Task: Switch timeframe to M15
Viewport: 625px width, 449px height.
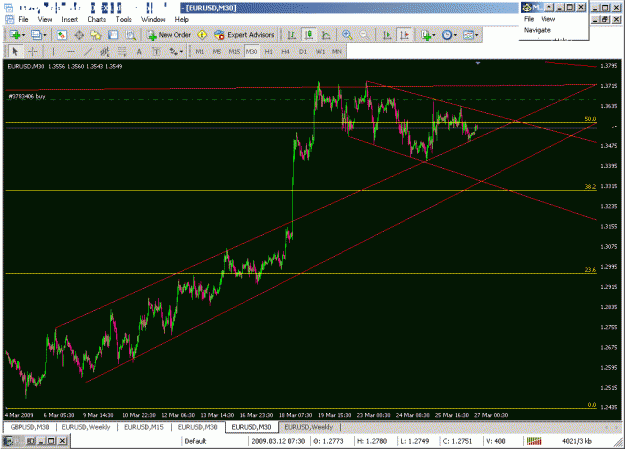Action: click(x=234, y=51)
